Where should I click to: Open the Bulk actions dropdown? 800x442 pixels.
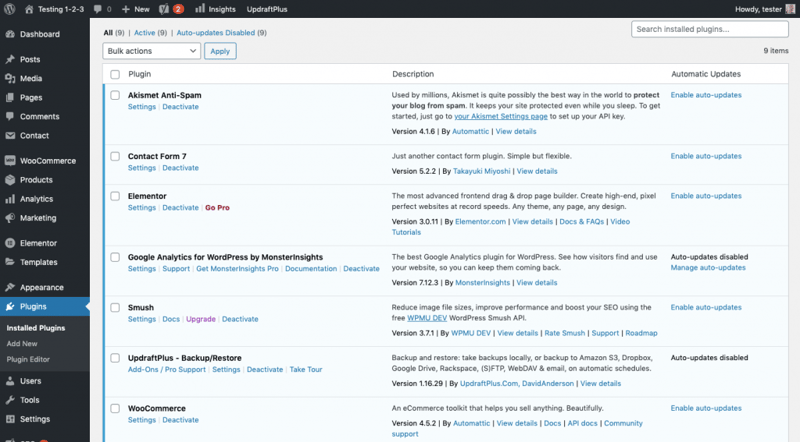[152, 51]
